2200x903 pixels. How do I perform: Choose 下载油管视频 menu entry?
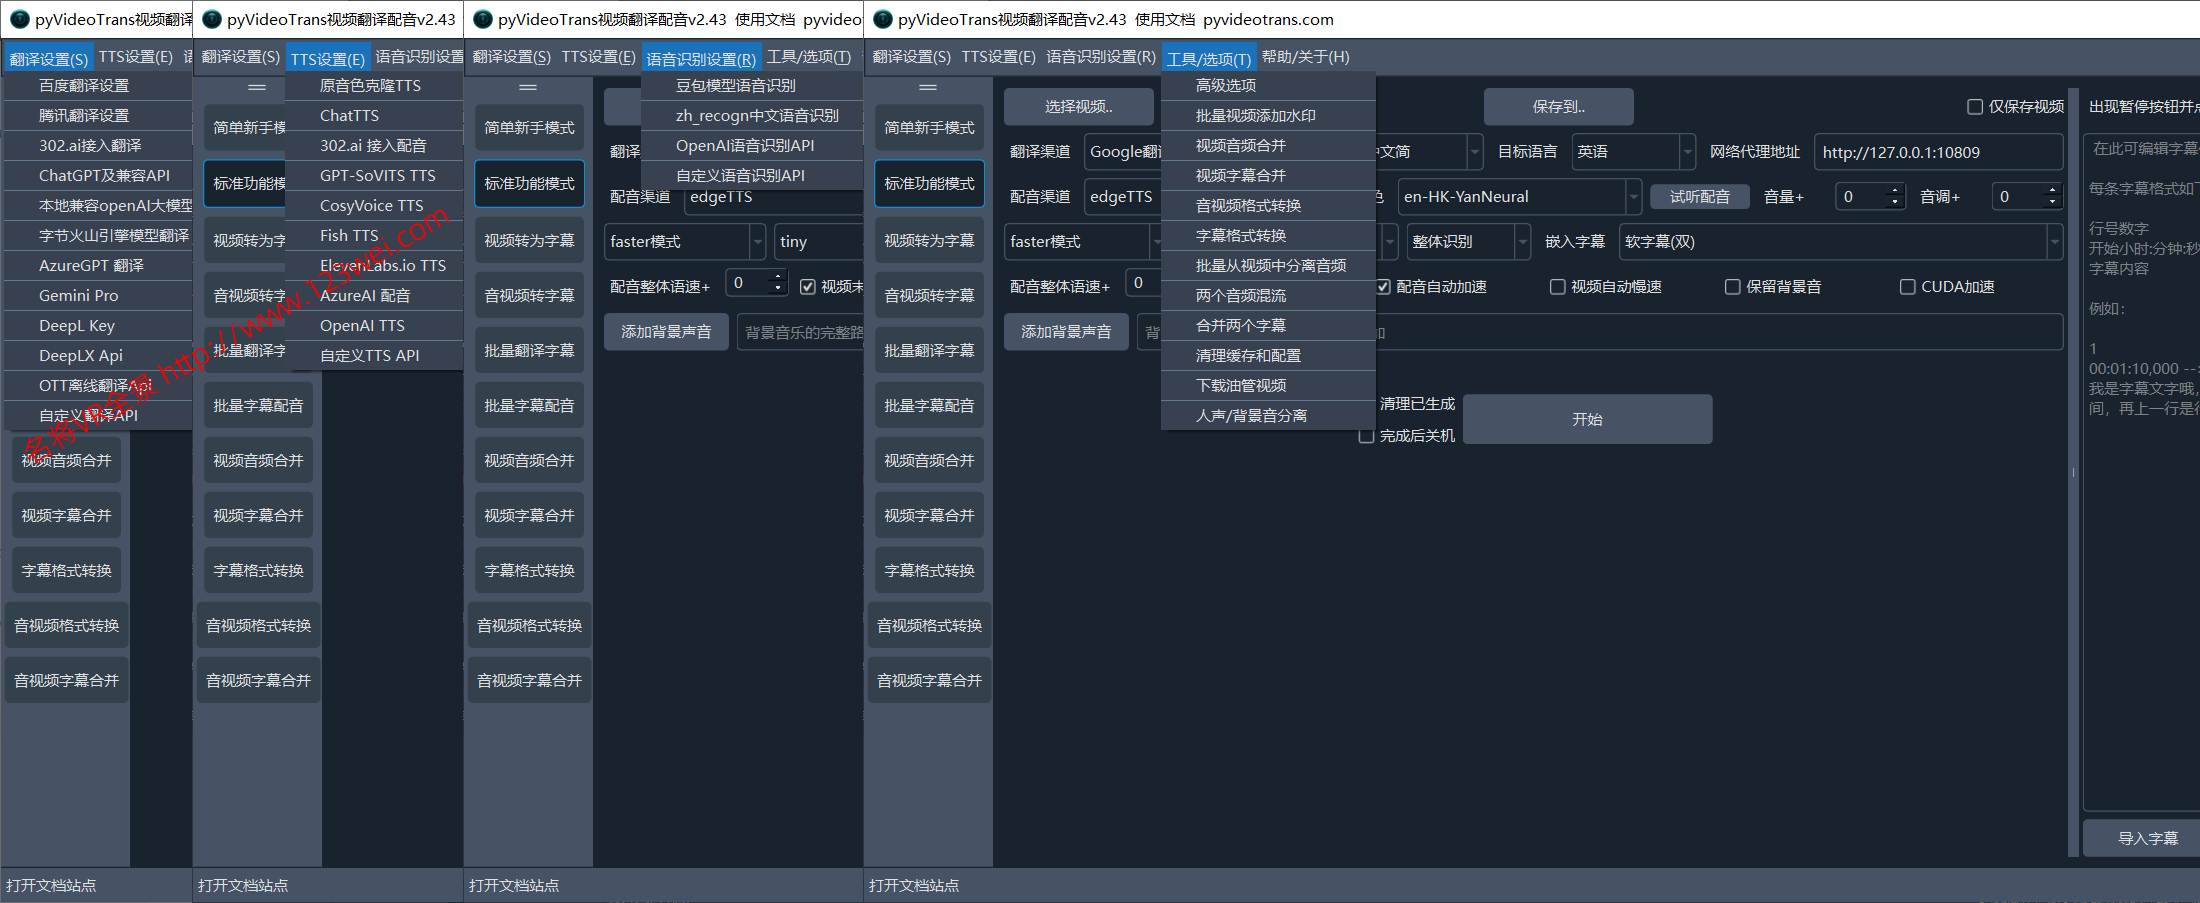[1241, 386]
